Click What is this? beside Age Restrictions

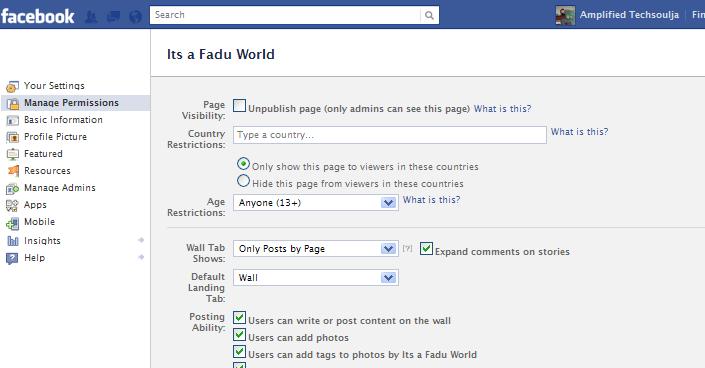tap(431, 200)
